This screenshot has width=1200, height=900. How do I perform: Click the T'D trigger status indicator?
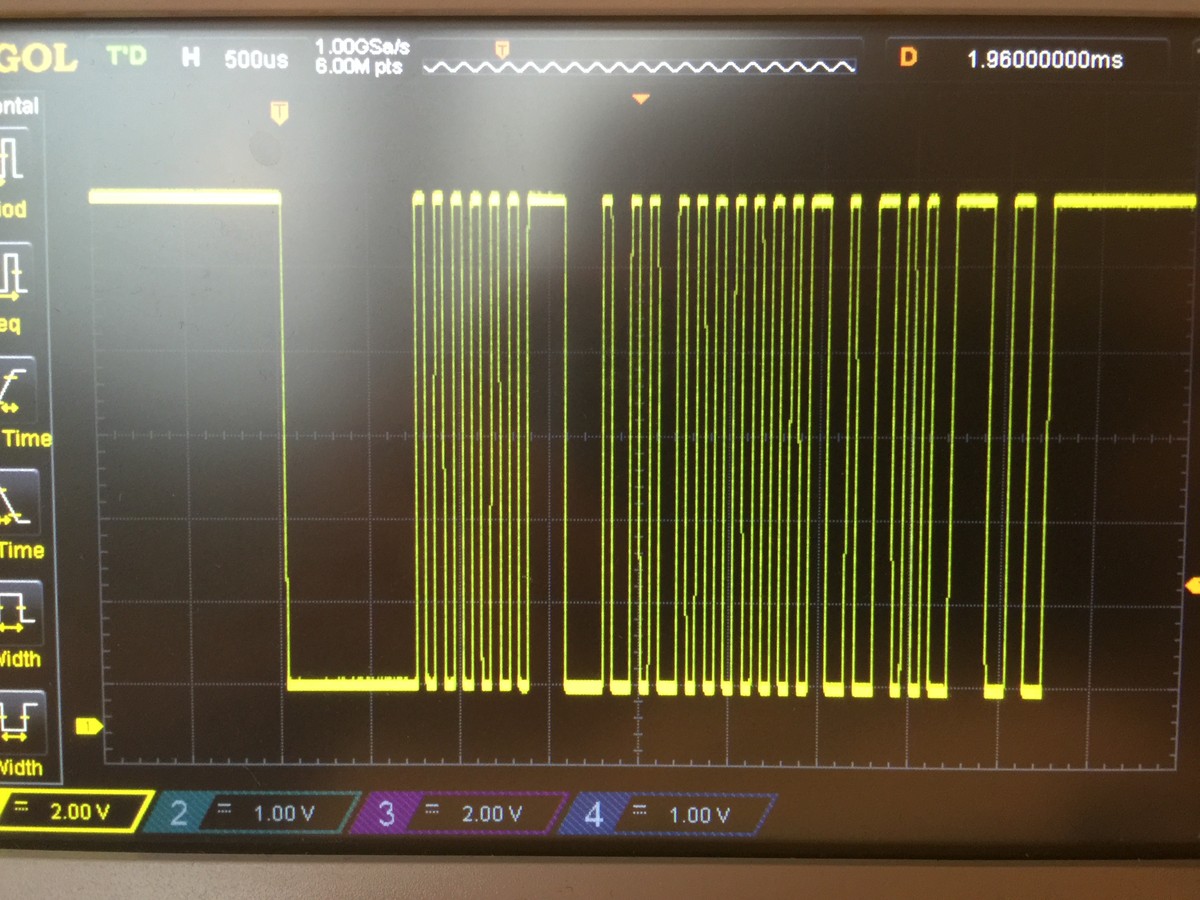pos(127,56)
